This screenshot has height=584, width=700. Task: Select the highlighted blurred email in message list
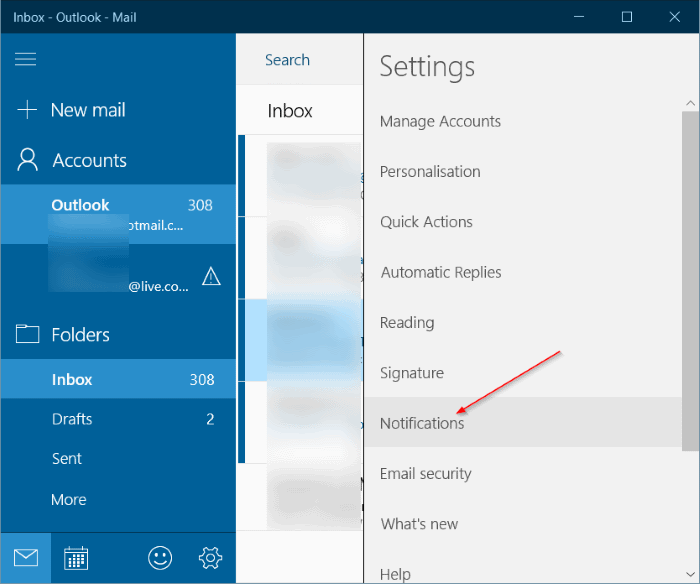point(300,340)
